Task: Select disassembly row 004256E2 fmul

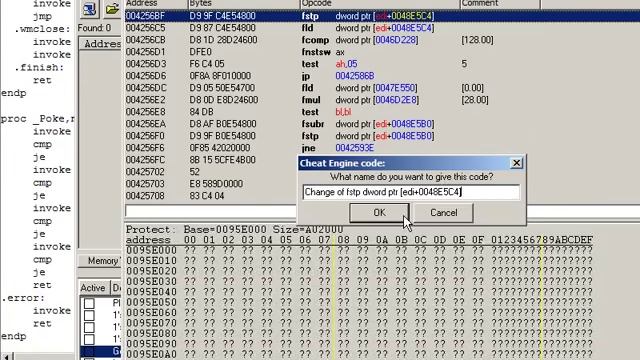Action: 382,100
